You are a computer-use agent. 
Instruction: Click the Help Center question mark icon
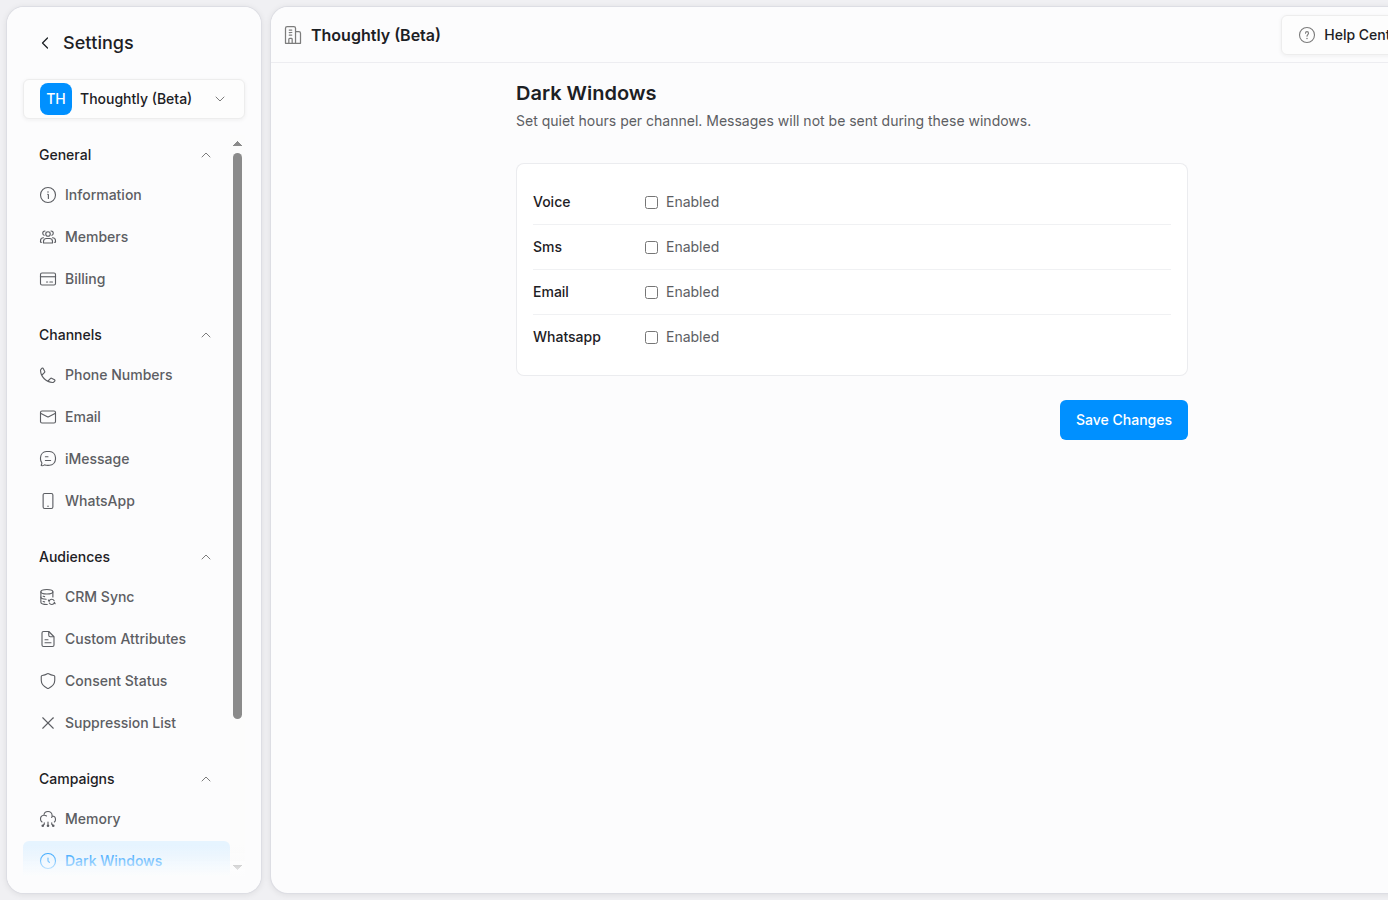coord(1307,35)
